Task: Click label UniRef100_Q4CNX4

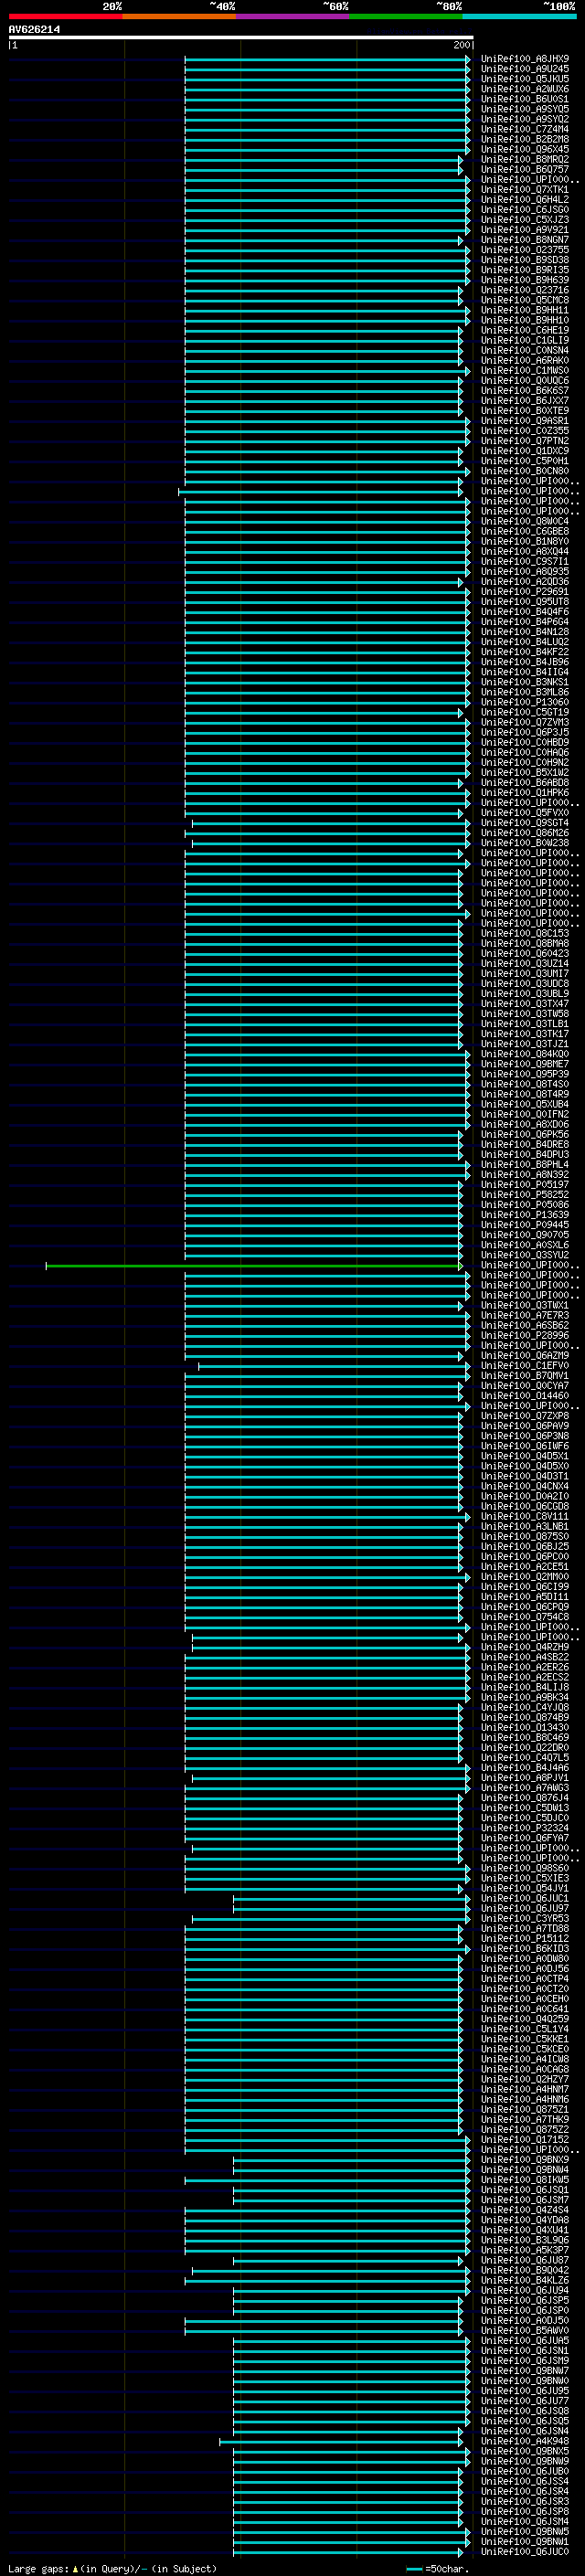Action: pyautogui.click(x=525, y=1486)
